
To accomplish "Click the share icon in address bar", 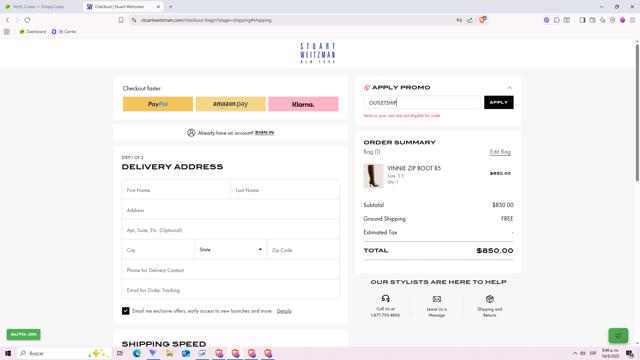I will tap(470, 20).
